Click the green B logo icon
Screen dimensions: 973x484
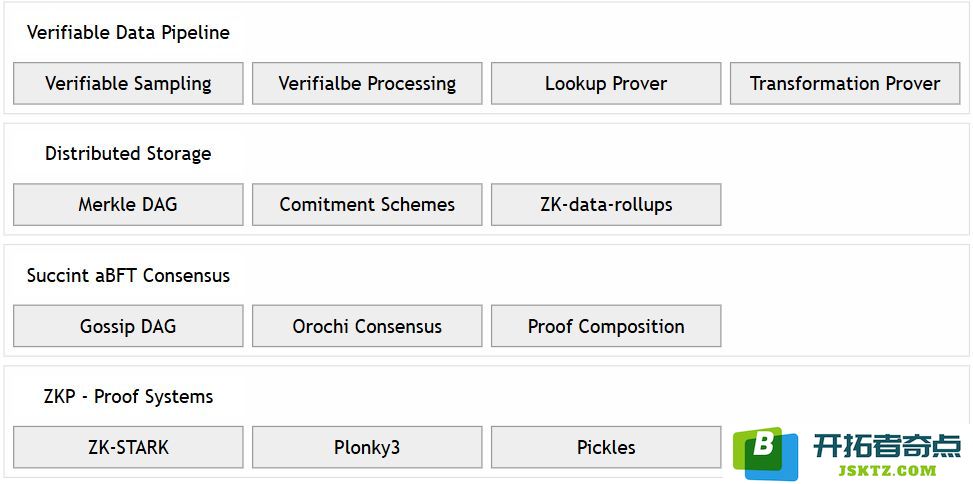pos(766,453)
